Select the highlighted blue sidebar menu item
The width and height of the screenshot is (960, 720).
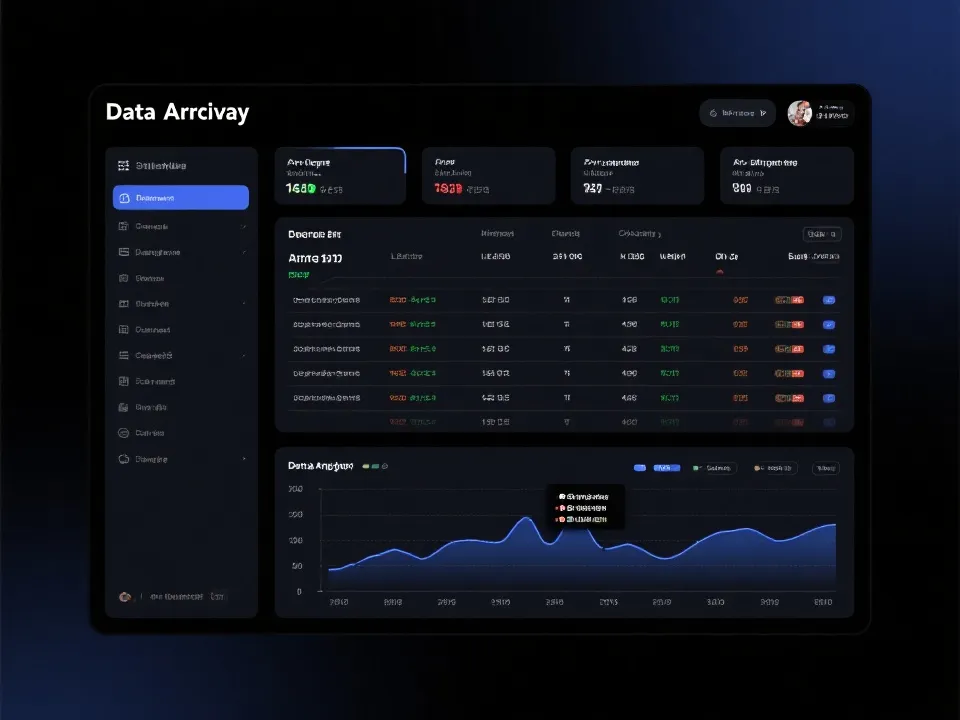(x=181, y=198)
